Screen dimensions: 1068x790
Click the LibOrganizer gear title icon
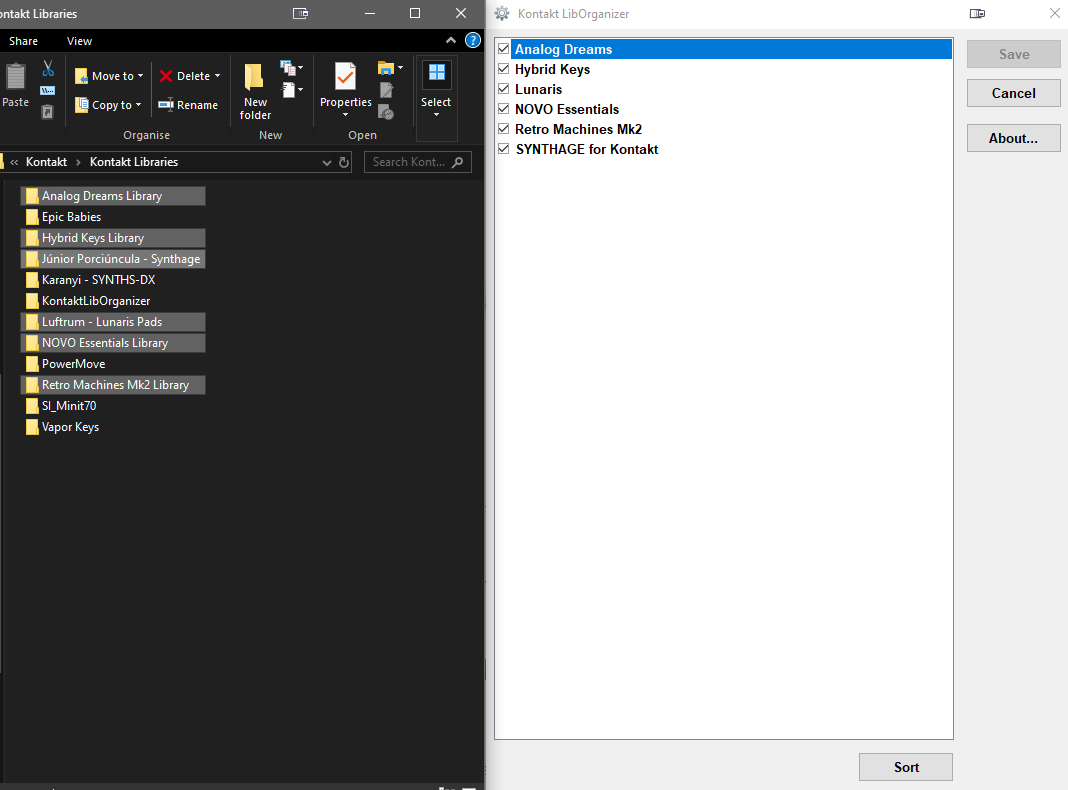pos(502,13)
